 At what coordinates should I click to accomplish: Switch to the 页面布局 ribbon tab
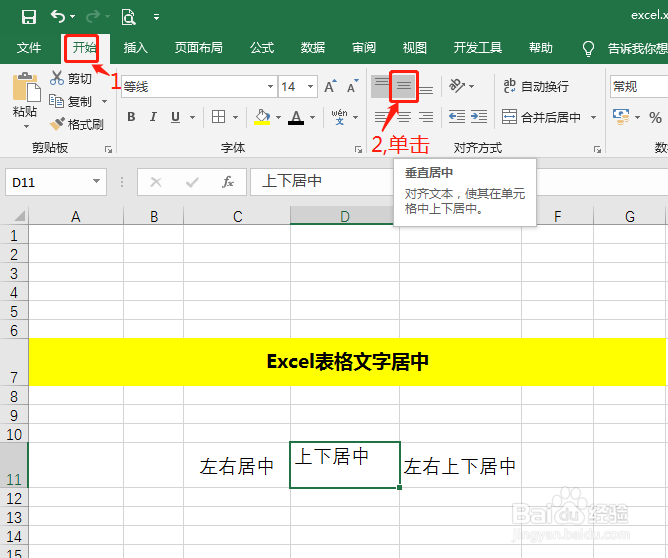[199, 48]
